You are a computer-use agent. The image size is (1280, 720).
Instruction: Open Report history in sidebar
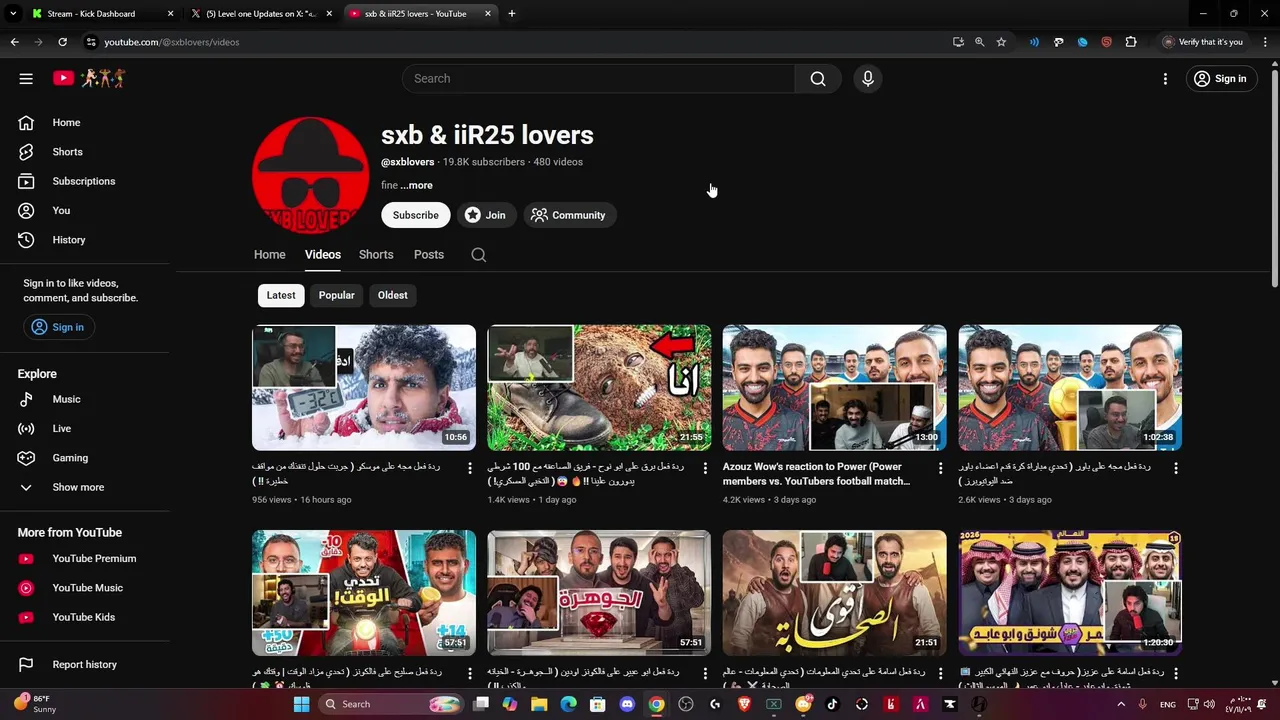click(x=85, y=664)
